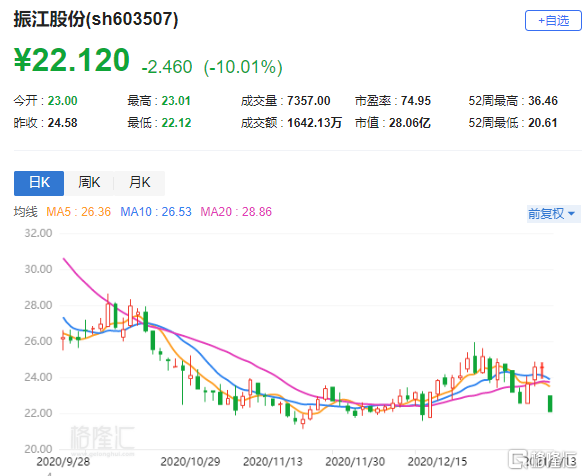
Task: Click the first candlestick at chart start
Action: (63, 339)
